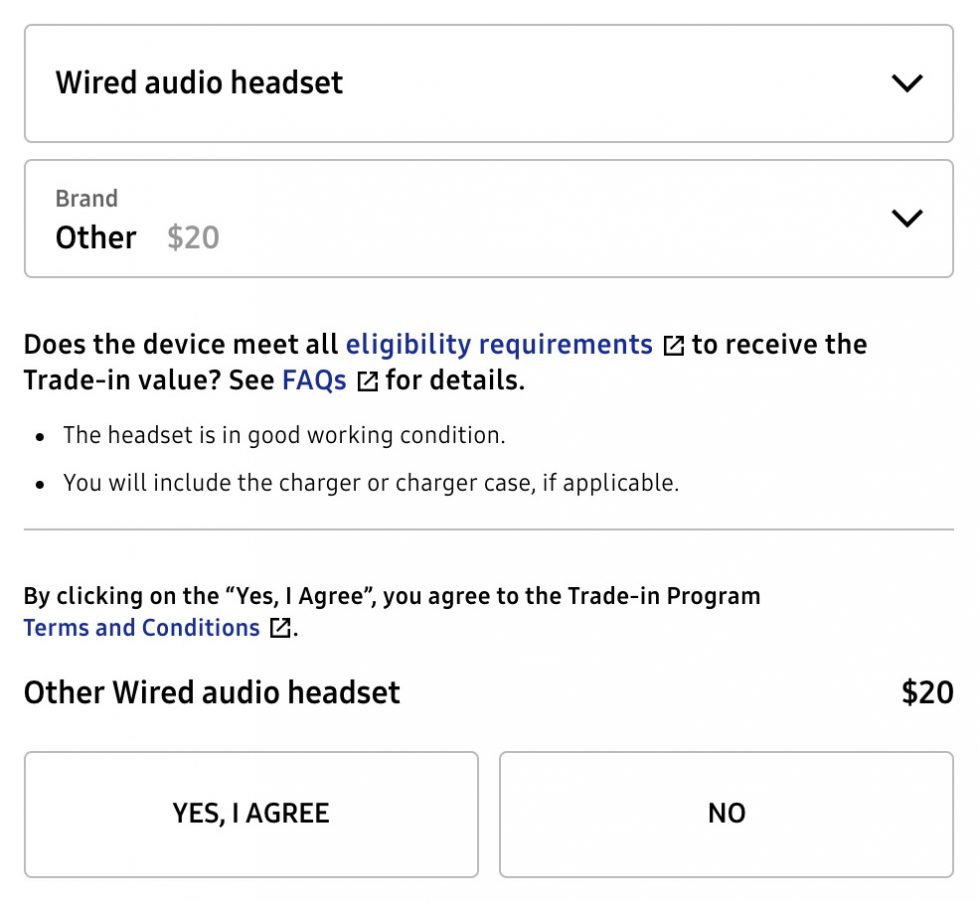Click the horizontal divider line above the agreement text
This screenshot has height=902, width=980.
tap(488, 529)
